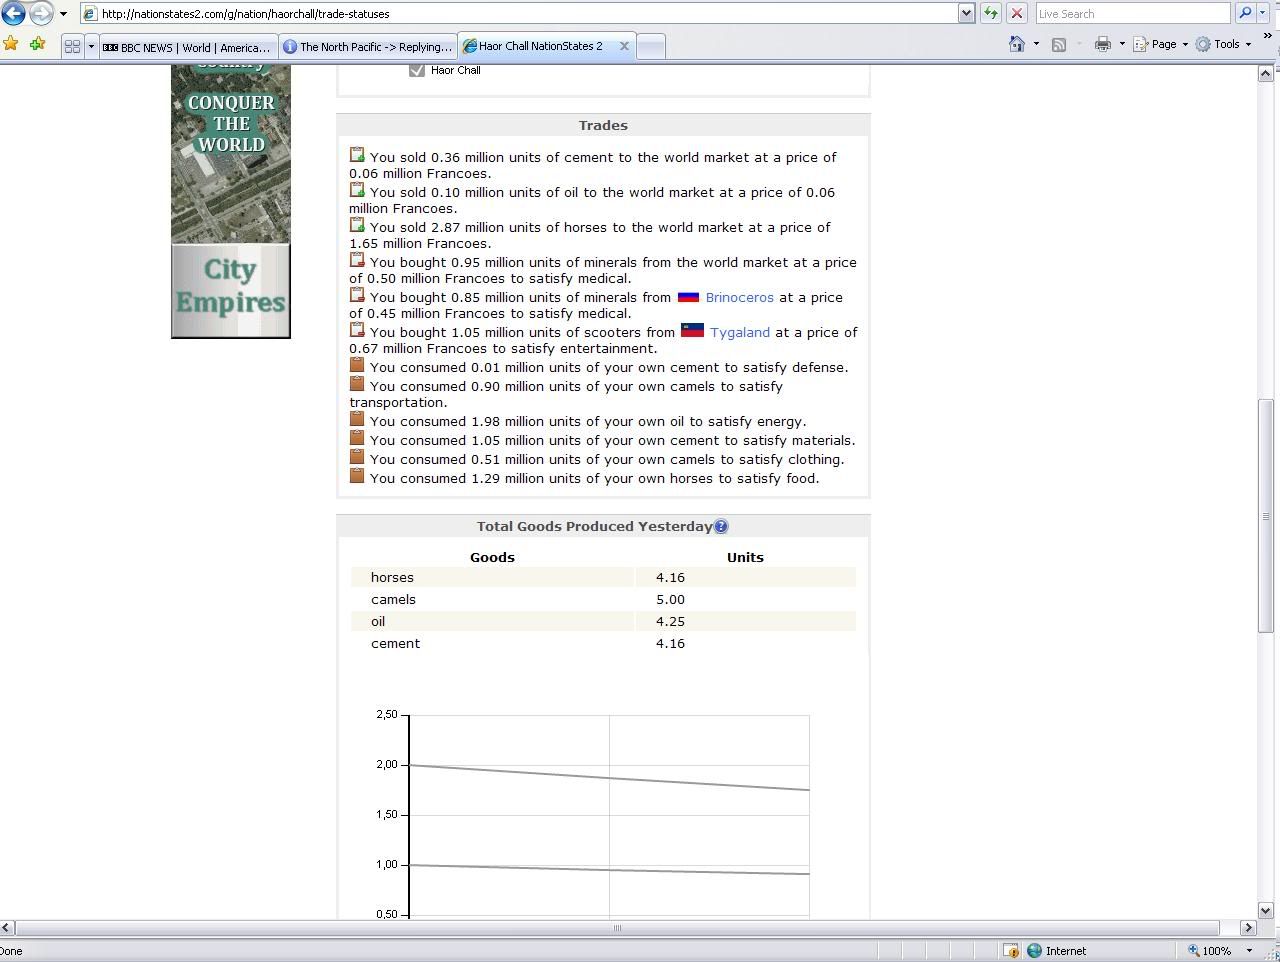Click the consumed cement defense icon
The image size is (1280, 962).
[x=357, y=365]
